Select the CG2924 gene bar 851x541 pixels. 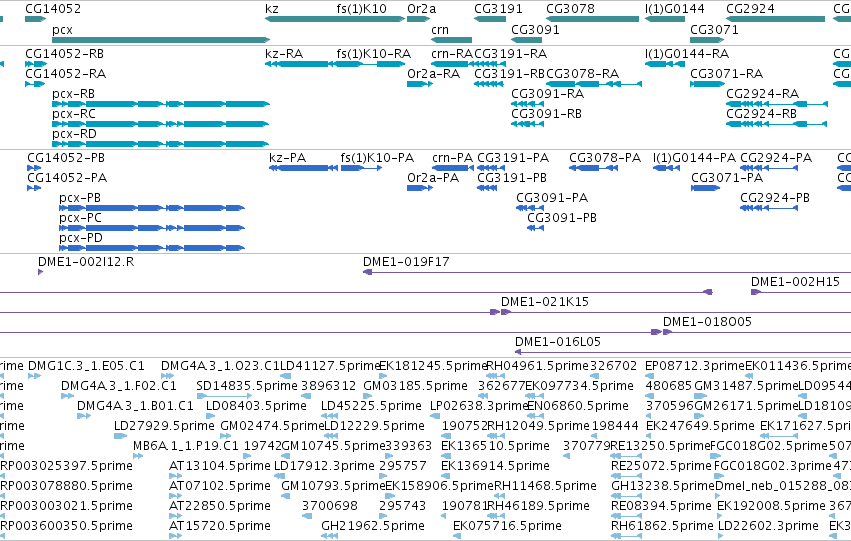point(776,19)
